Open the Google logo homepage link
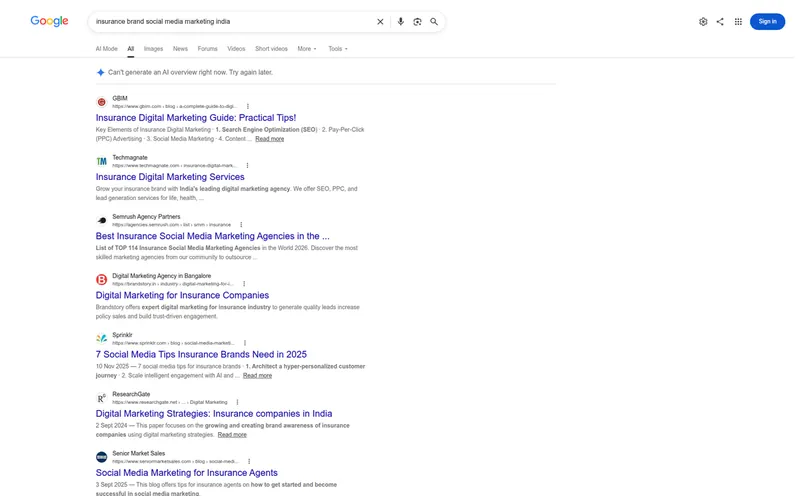Screen dimensions: 800x496 coord(49,21)
